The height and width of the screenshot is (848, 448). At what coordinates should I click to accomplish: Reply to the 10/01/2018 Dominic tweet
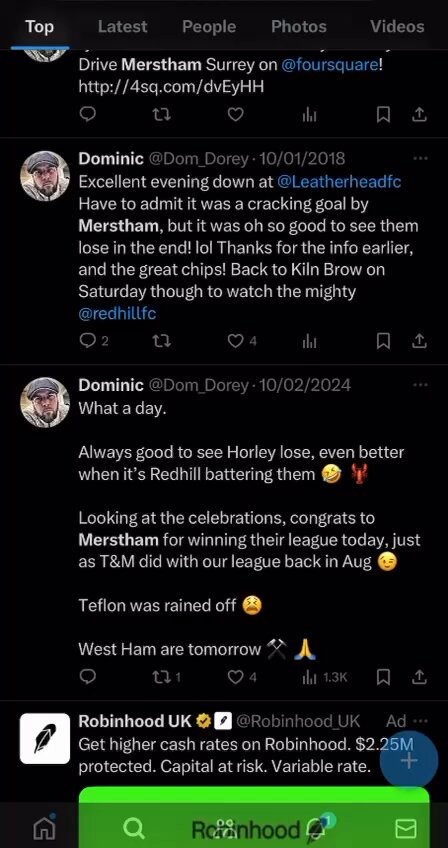[87, 341]
